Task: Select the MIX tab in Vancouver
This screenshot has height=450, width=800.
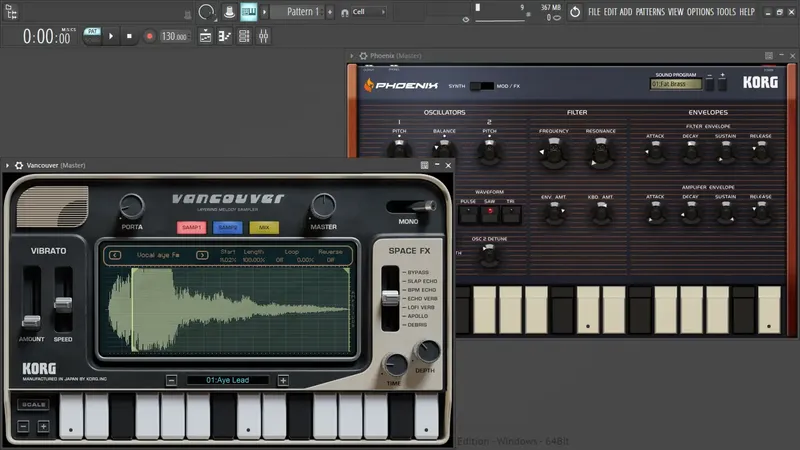Action: click(x=264, y=228)
